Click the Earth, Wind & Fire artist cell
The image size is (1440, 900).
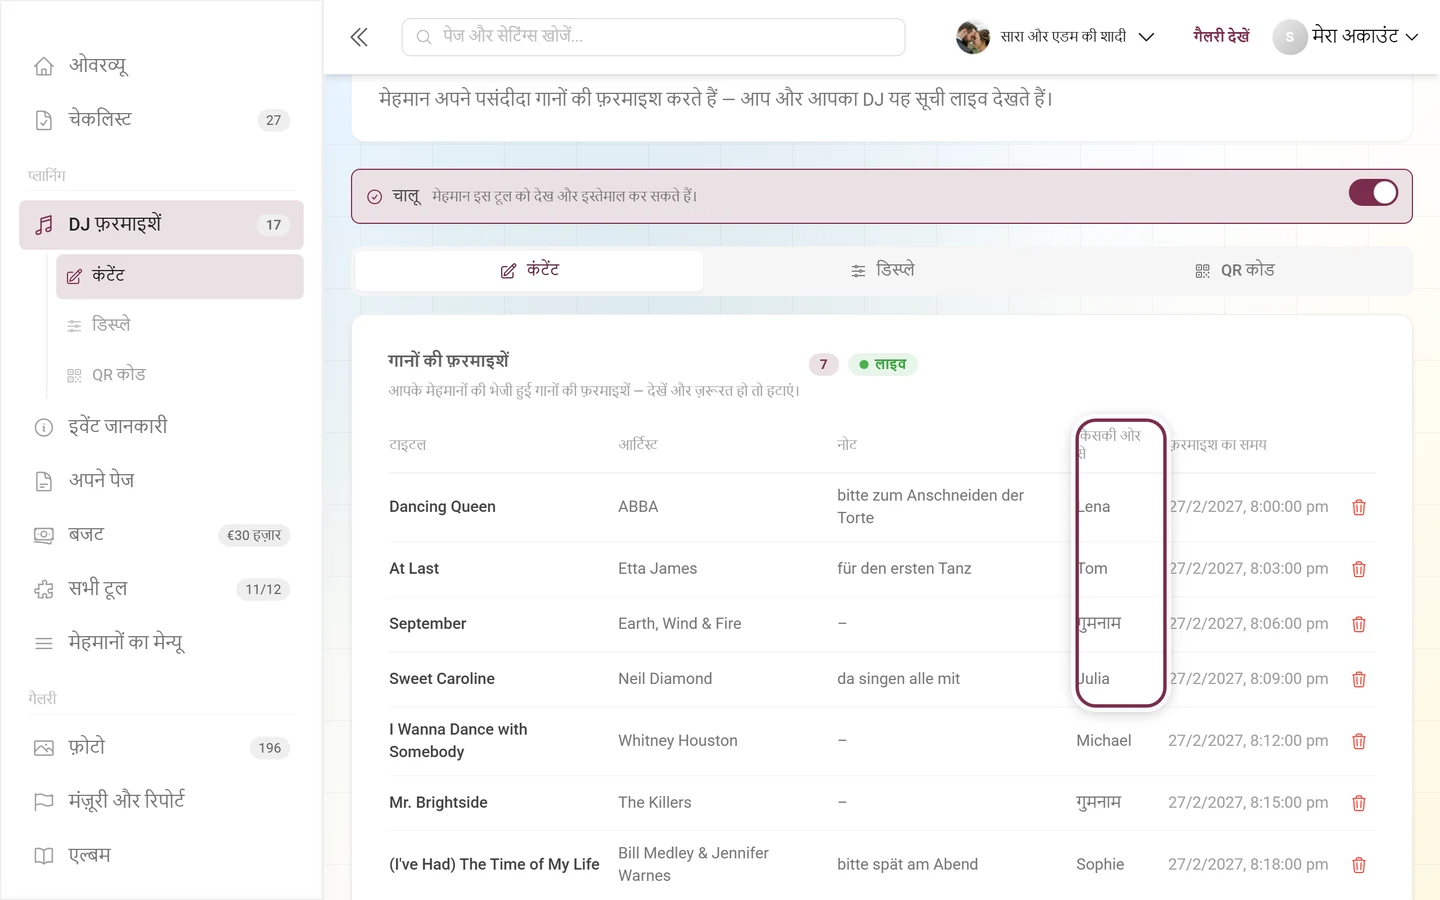[x=680, y=624]
